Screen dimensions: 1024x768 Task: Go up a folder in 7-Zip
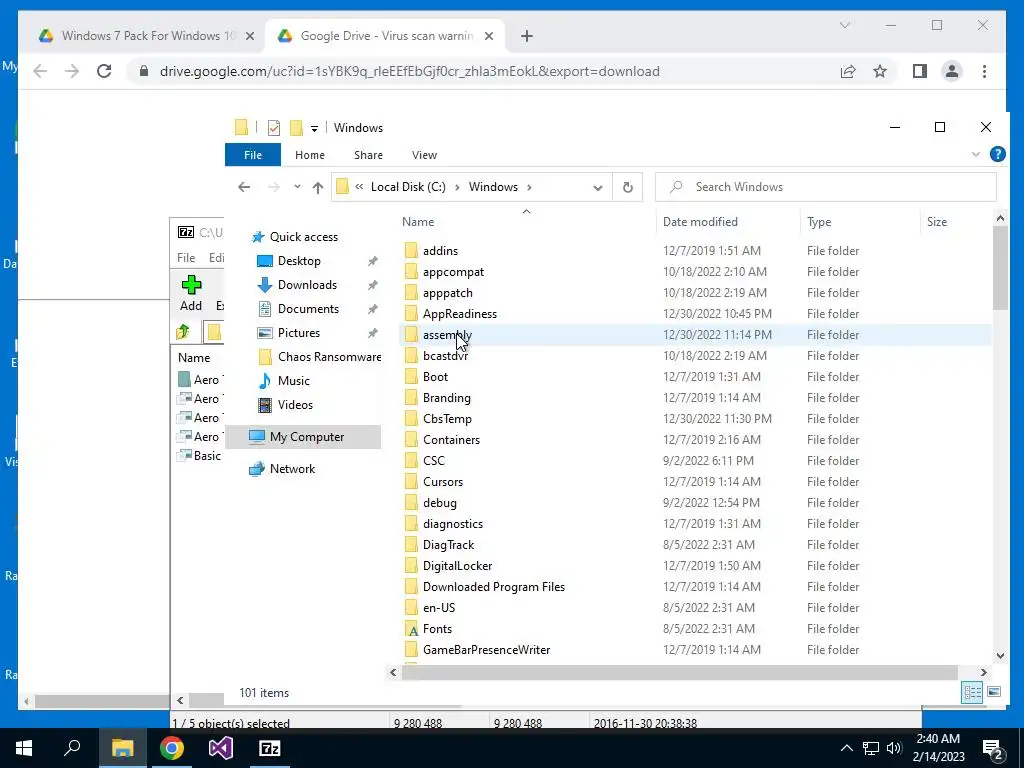tap(183, 332)
